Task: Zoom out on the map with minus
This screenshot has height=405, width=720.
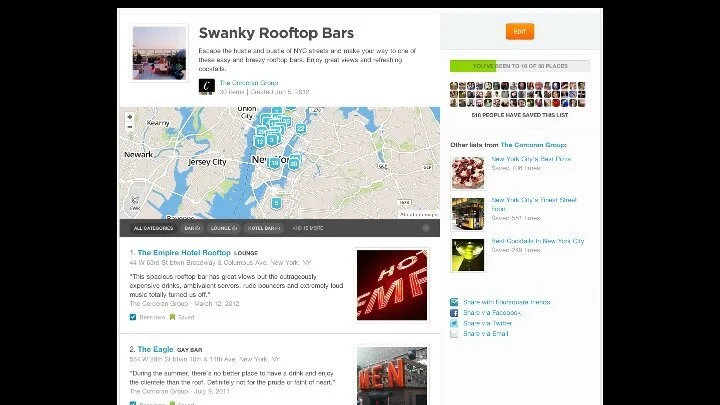Action: (130, 127)
